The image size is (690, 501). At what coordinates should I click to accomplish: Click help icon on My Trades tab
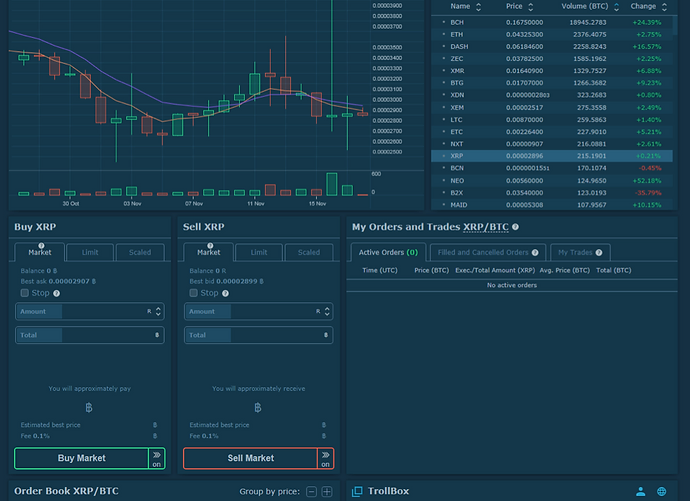click(x=599, y=252)
